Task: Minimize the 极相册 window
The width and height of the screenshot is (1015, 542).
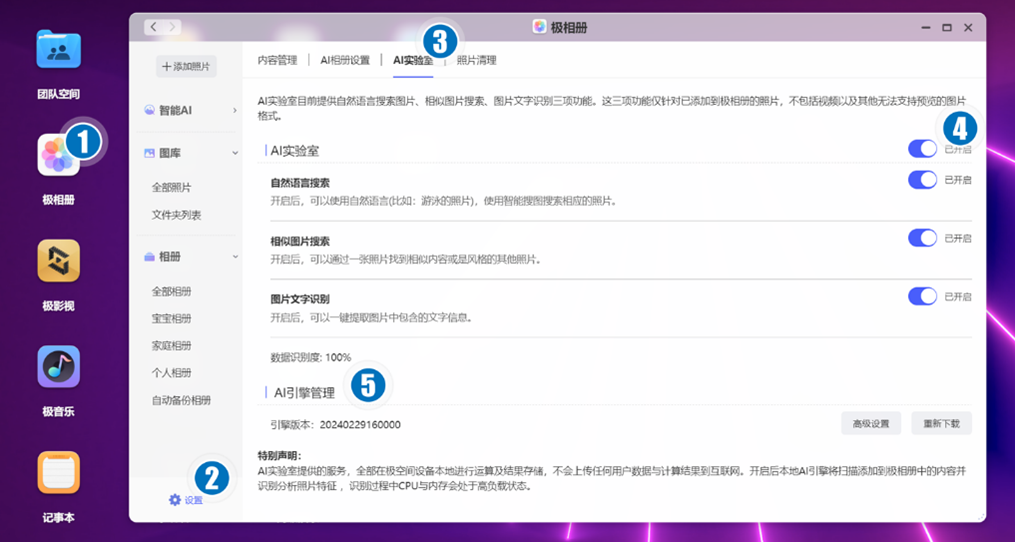Action: coord(926,28)
